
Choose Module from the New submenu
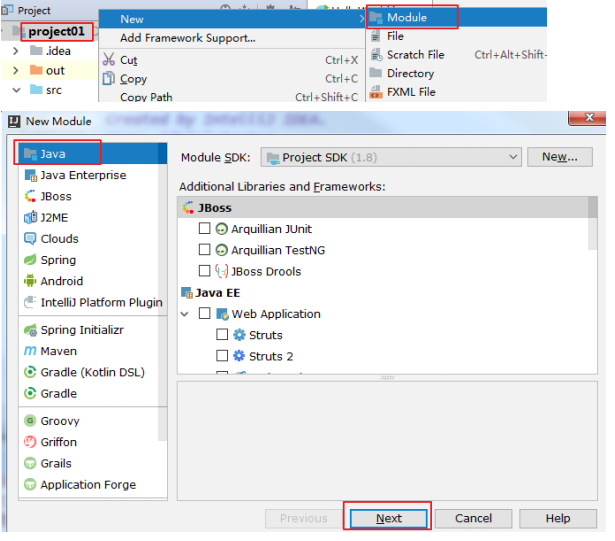(x=457, y=17)
